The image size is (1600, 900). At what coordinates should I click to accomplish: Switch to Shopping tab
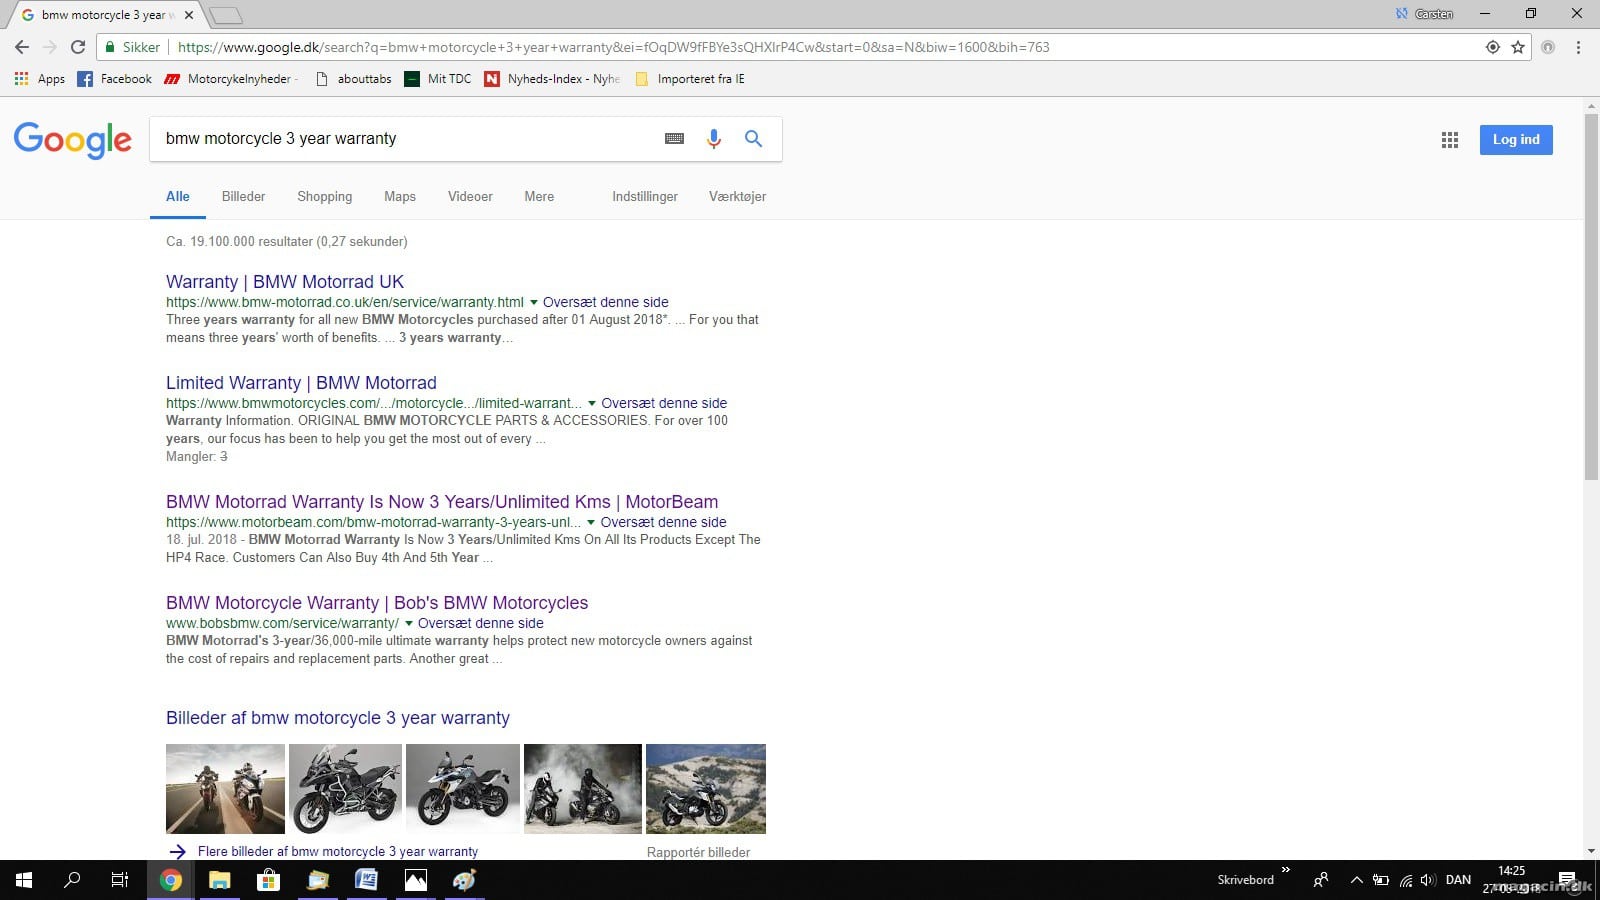(x=325, y=197)
